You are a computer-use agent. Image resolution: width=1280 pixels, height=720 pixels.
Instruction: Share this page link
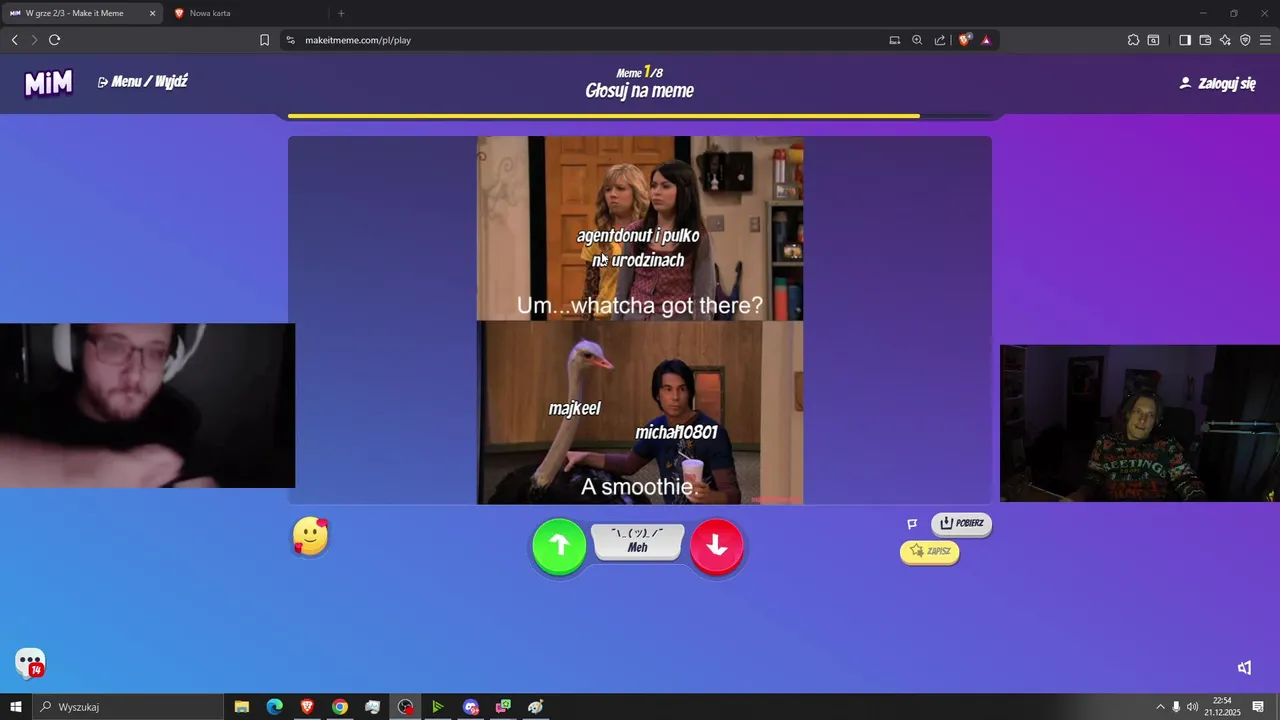click(940, 40)
